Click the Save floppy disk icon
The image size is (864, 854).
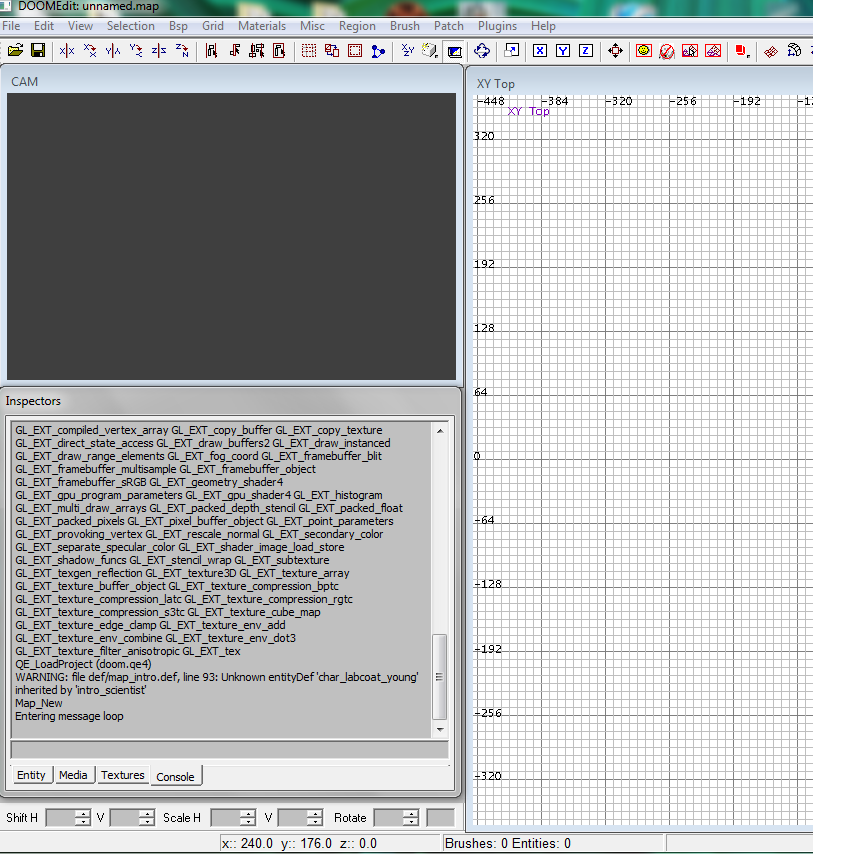click(x=38, y=50)
